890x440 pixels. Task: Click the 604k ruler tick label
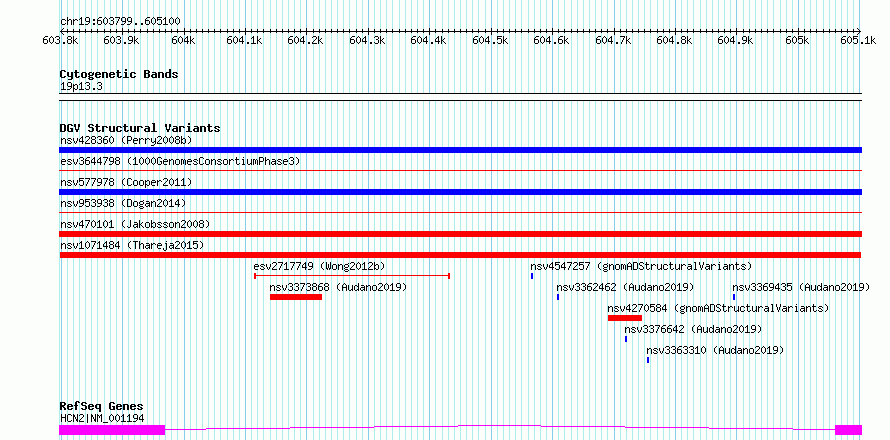point(183,40)
